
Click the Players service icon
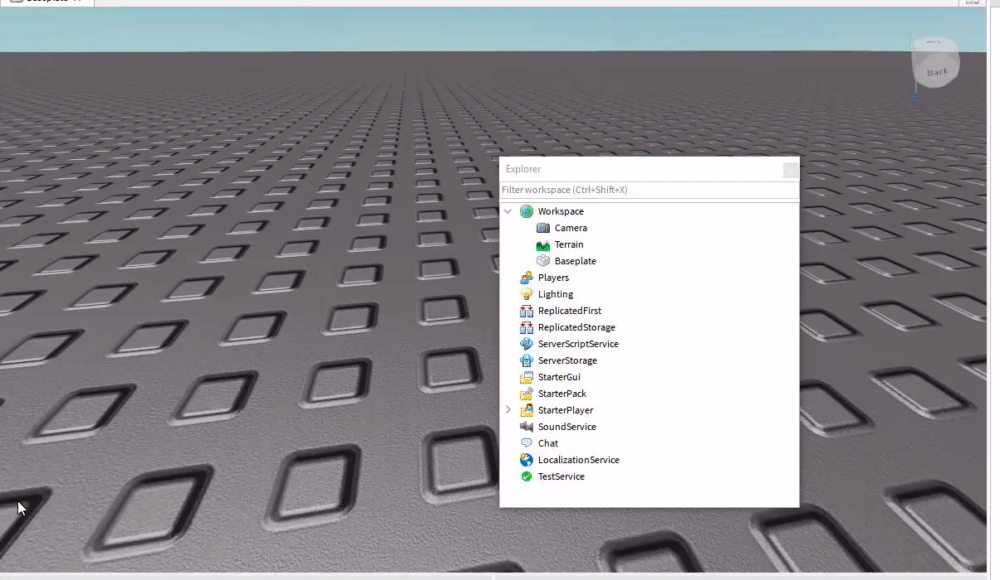coord(526,278)
